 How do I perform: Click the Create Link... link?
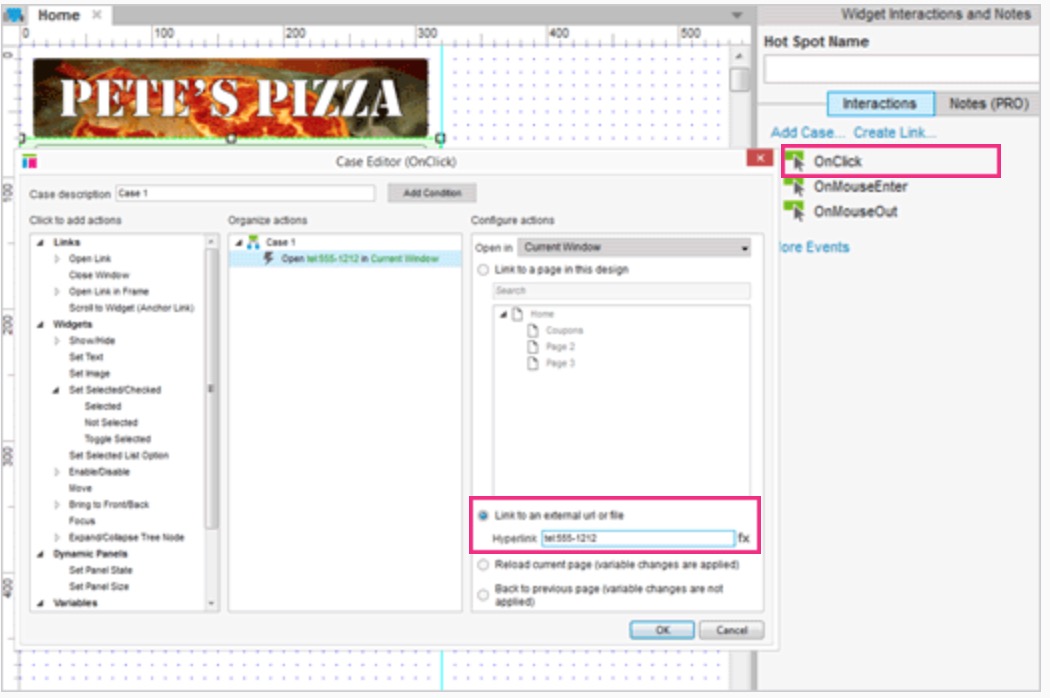894,132
